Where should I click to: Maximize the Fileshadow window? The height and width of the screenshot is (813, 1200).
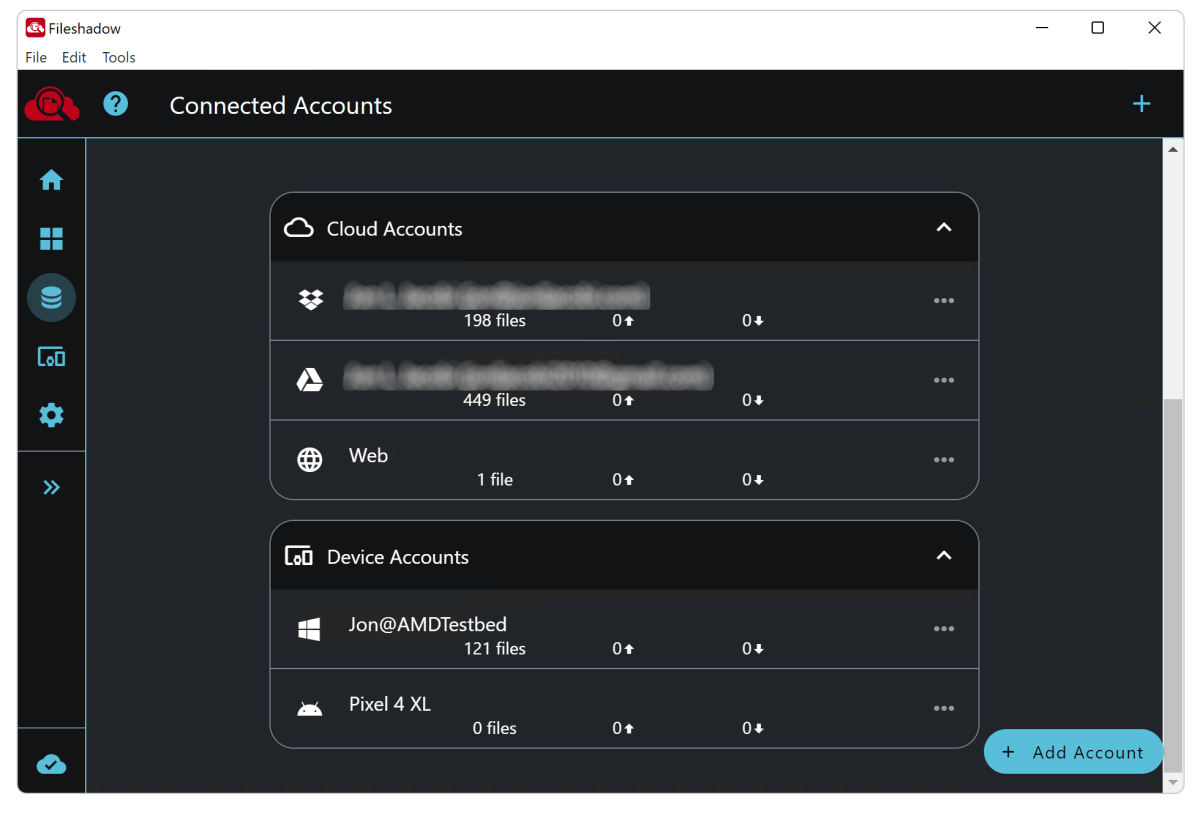pyautogui.click(x=1097, y=28)
